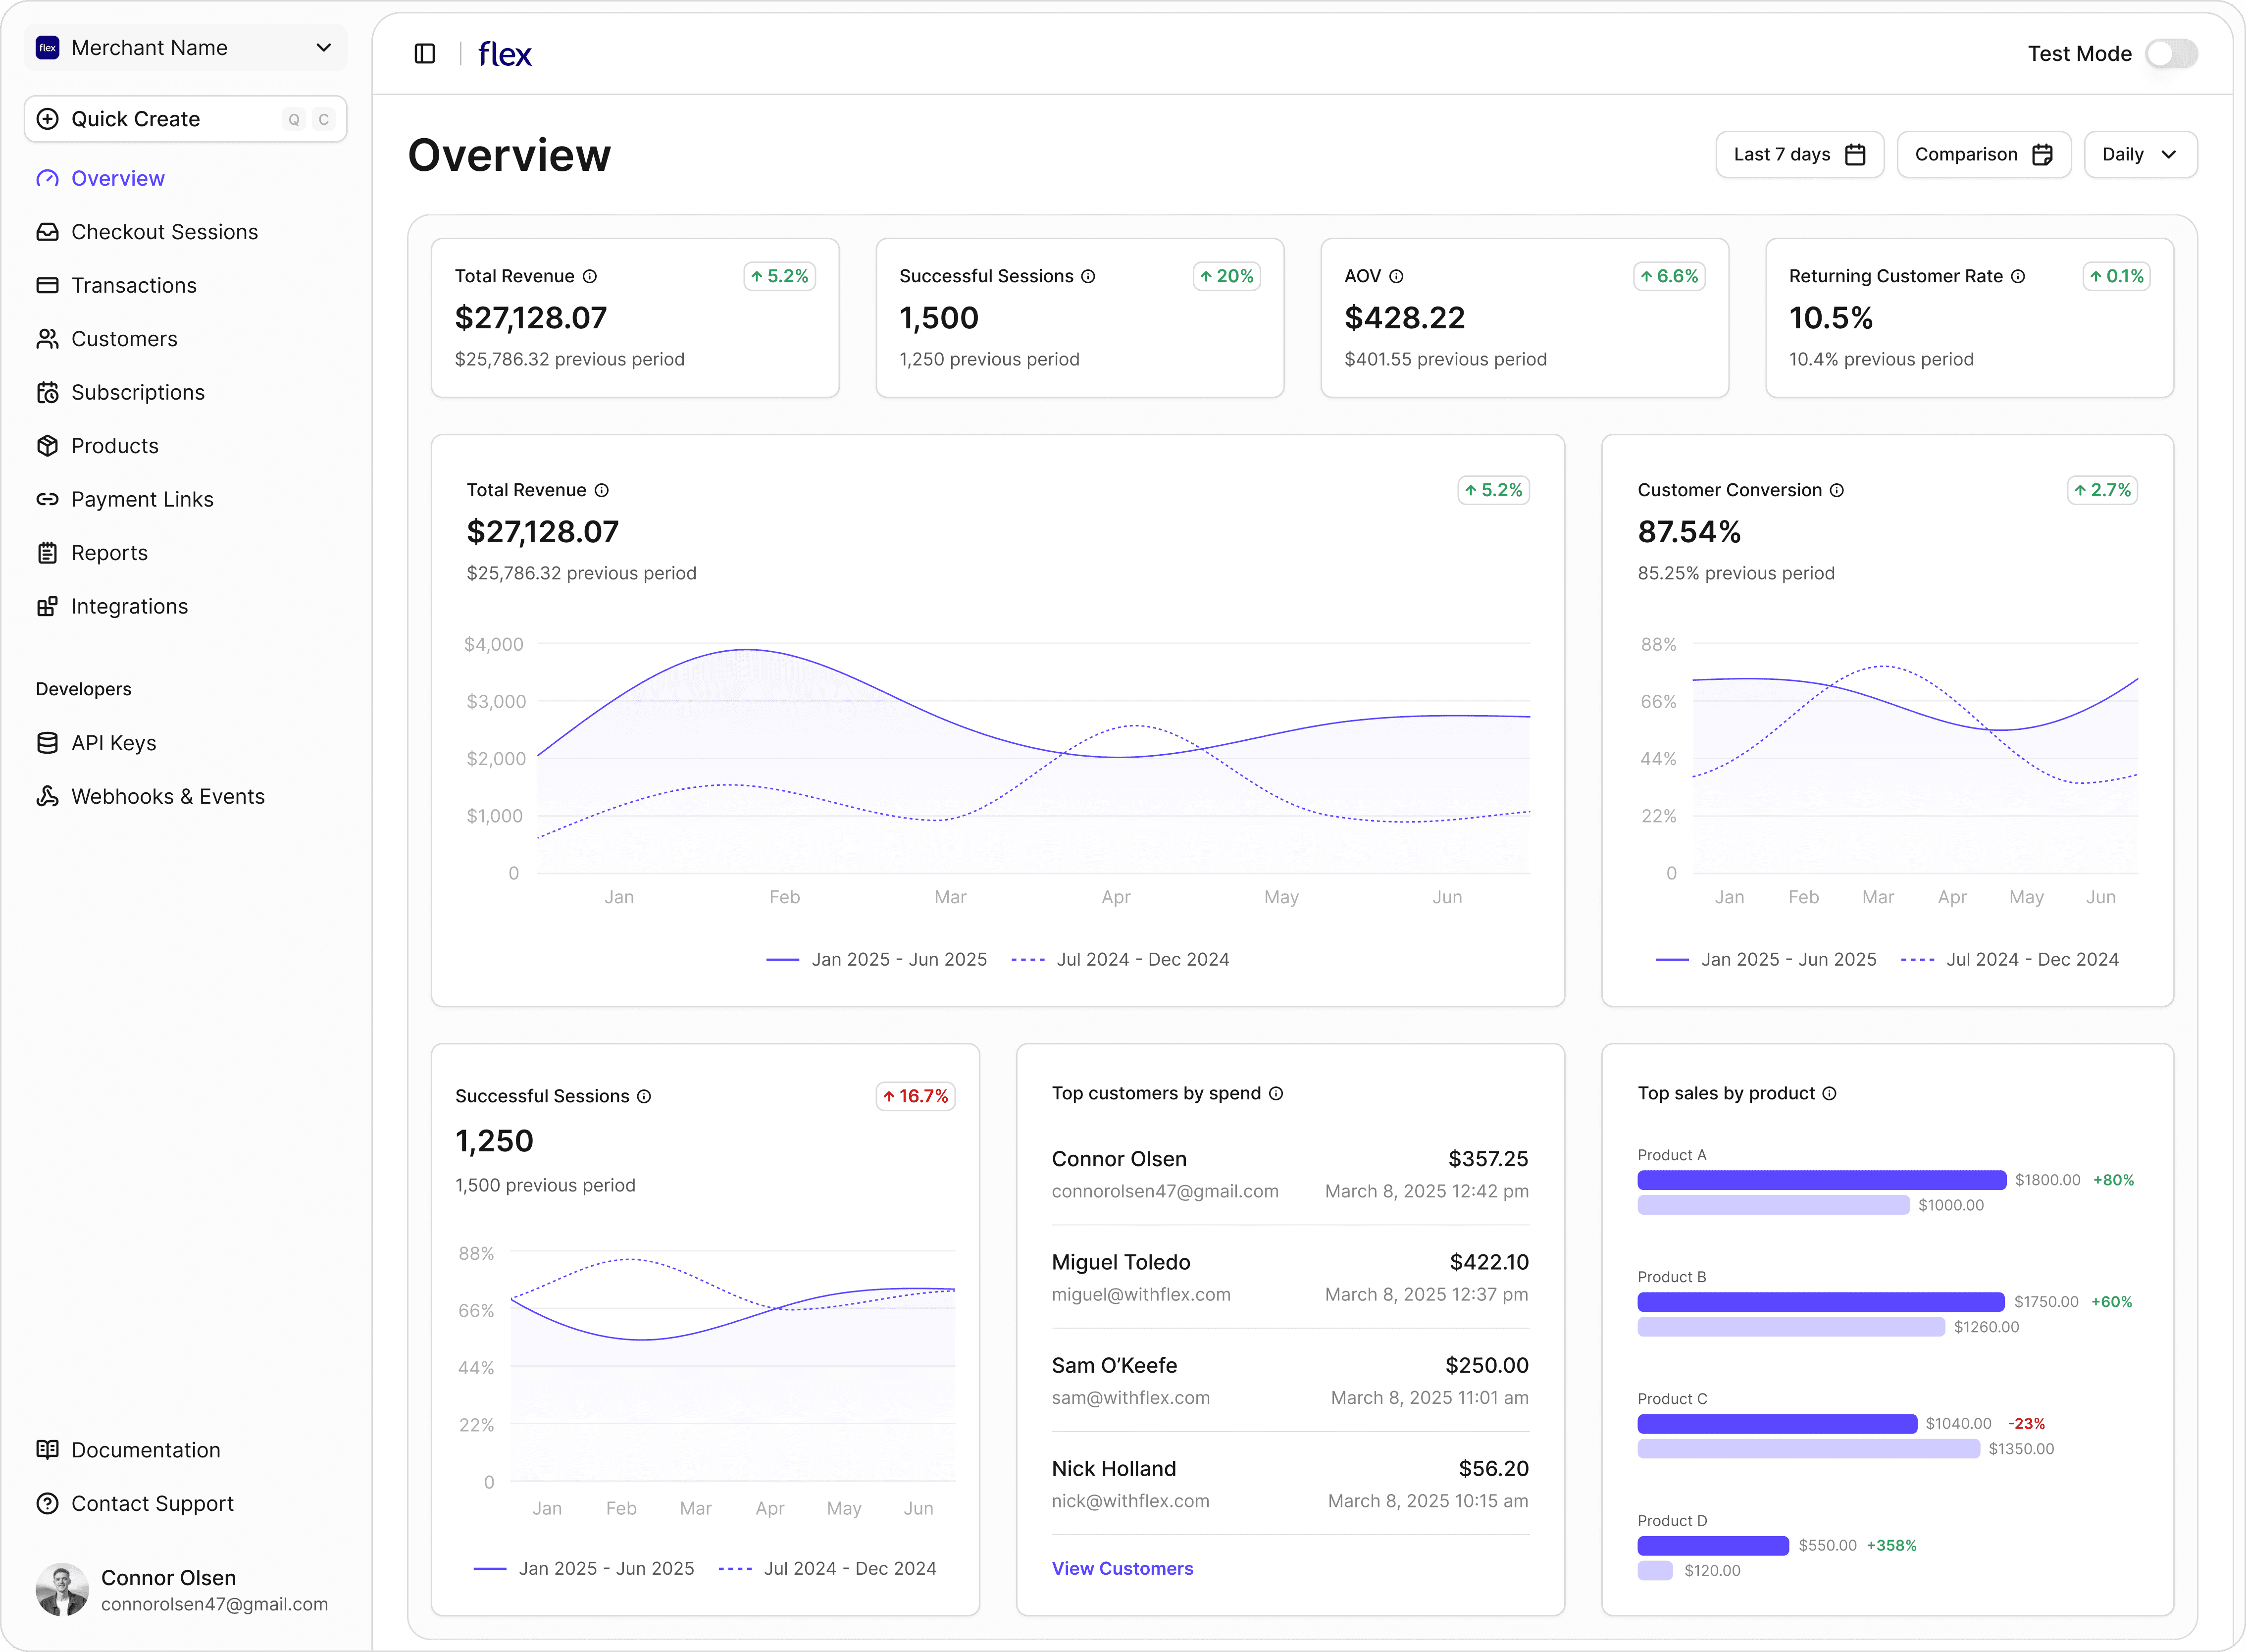Viewport: 2246px width, 1652px height.
Task: Click Connor Olsen's profile avatar
Action: coord(62,1589)
